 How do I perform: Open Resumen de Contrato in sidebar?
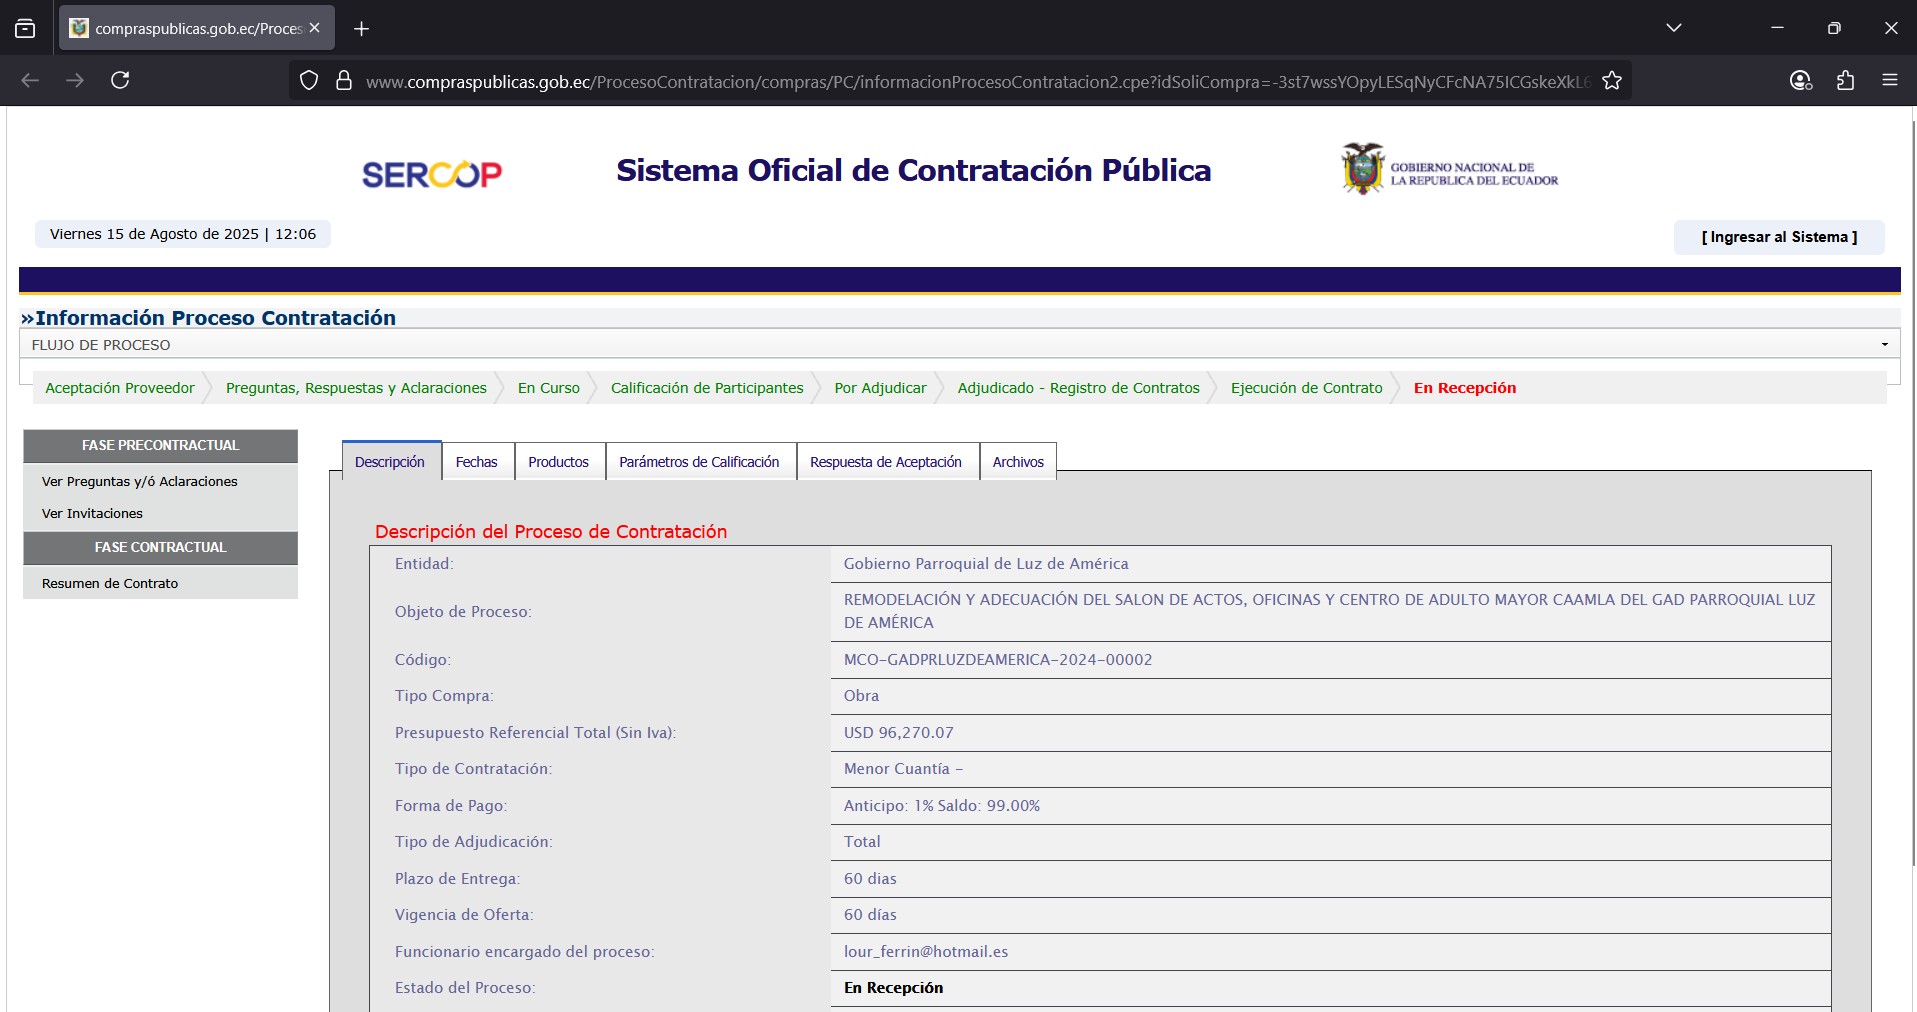[110, 583]
